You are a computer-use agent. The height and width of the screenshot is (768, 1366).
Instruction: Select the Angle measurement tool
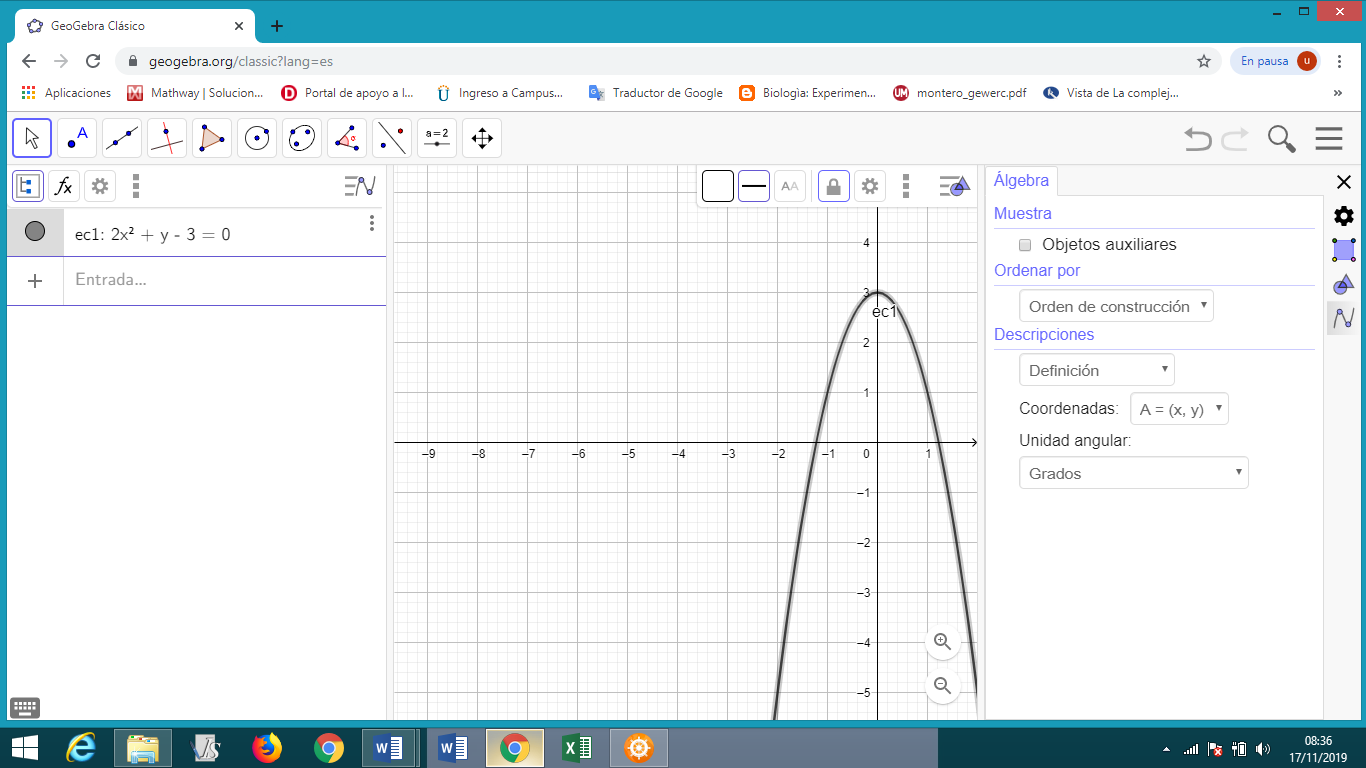click(x=346, y=138)
